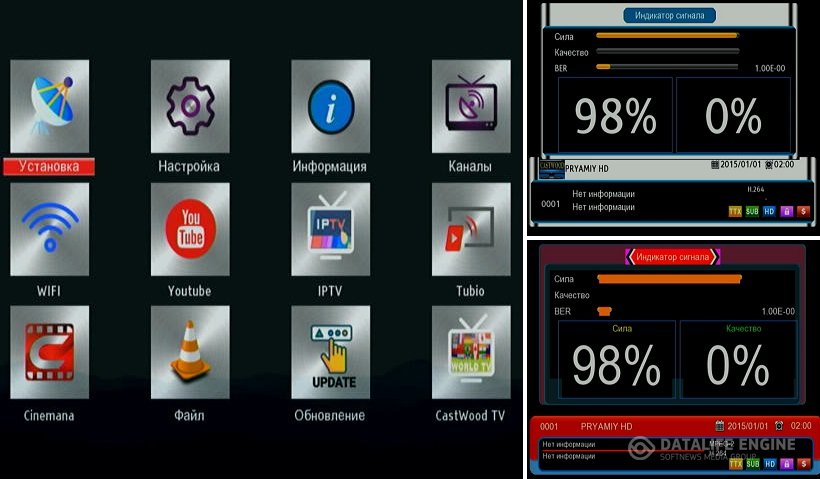Click PRYAMIY HD in top info bar

[x=587, y=168]
